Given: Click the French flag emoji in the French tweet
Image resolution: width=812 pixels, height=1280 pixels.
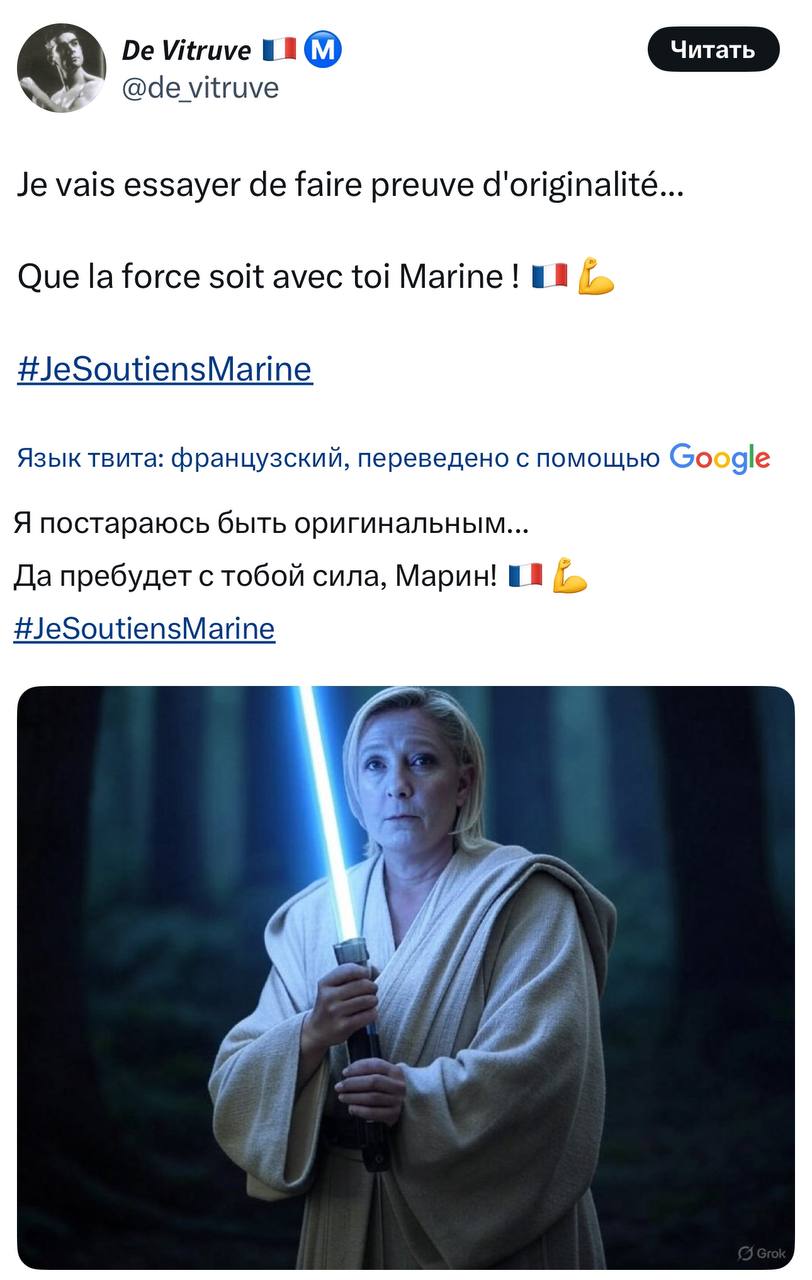Looking at the screenshot, I should [x=550, y=276].
